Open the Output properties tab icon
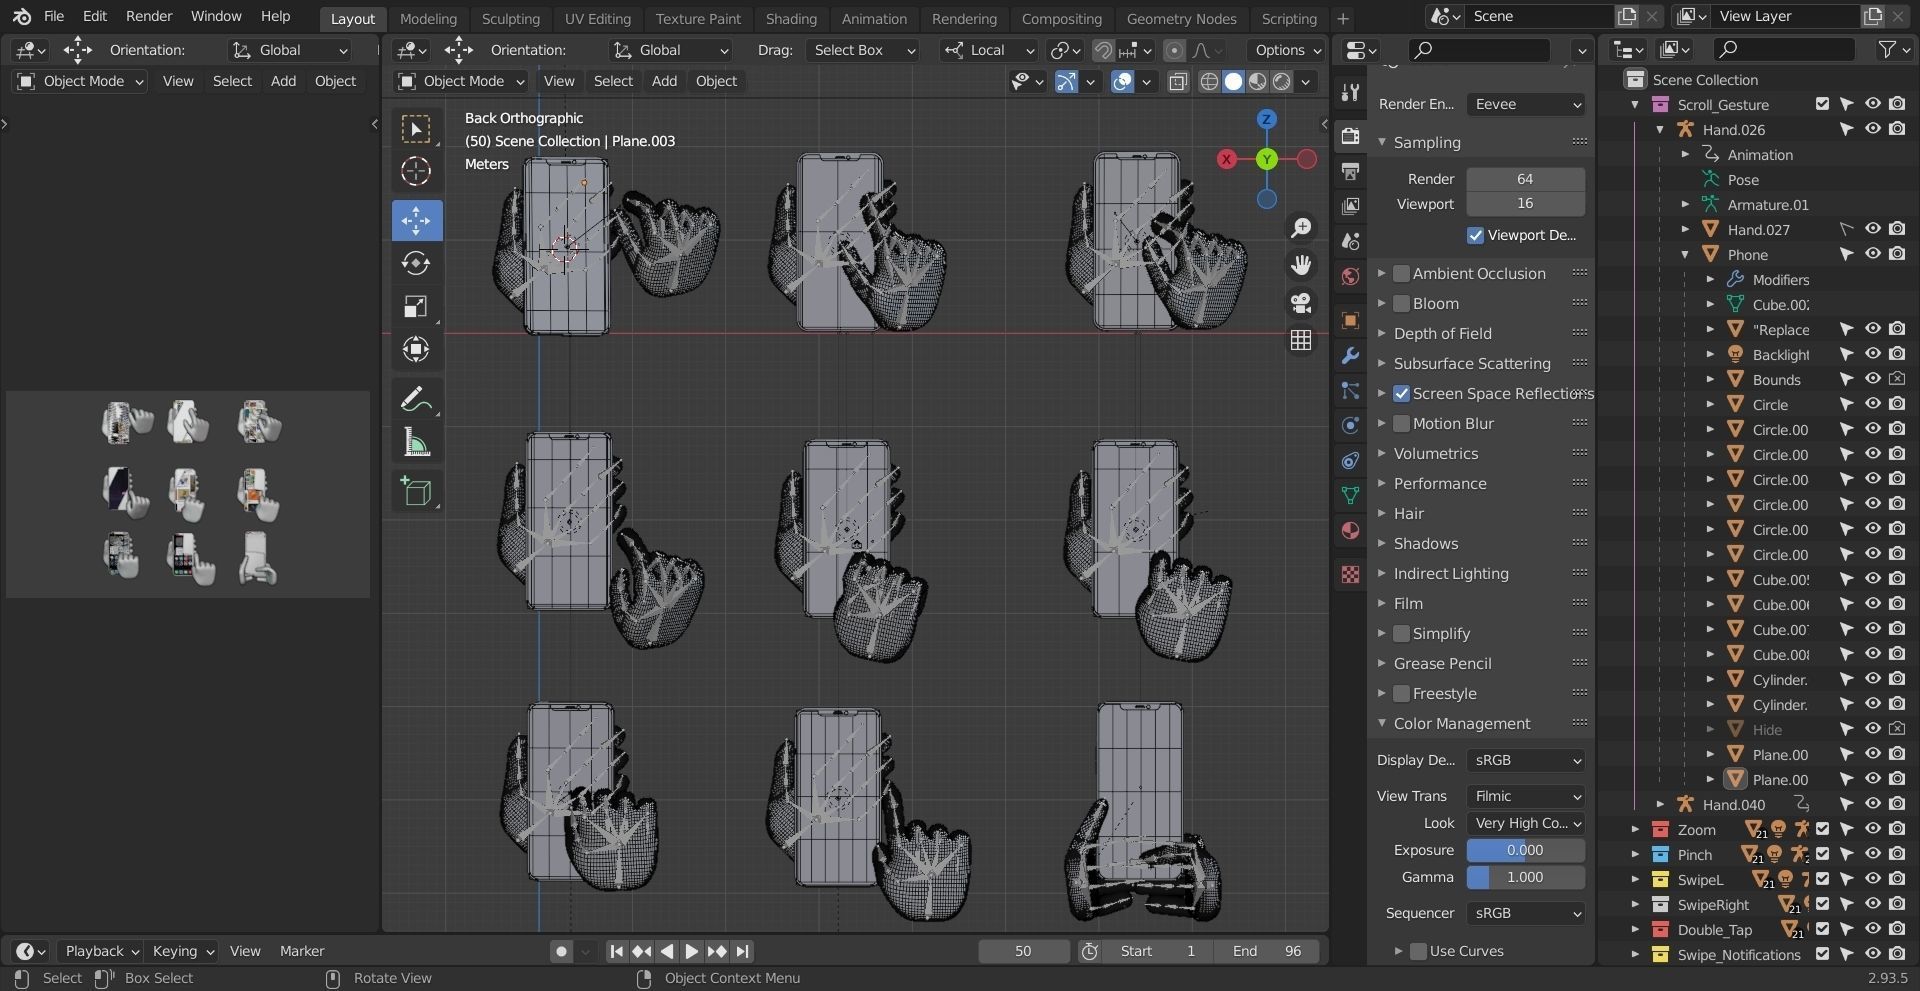Image resolution: width=1920 pixels, height=991 pixels. point(1350,171)
